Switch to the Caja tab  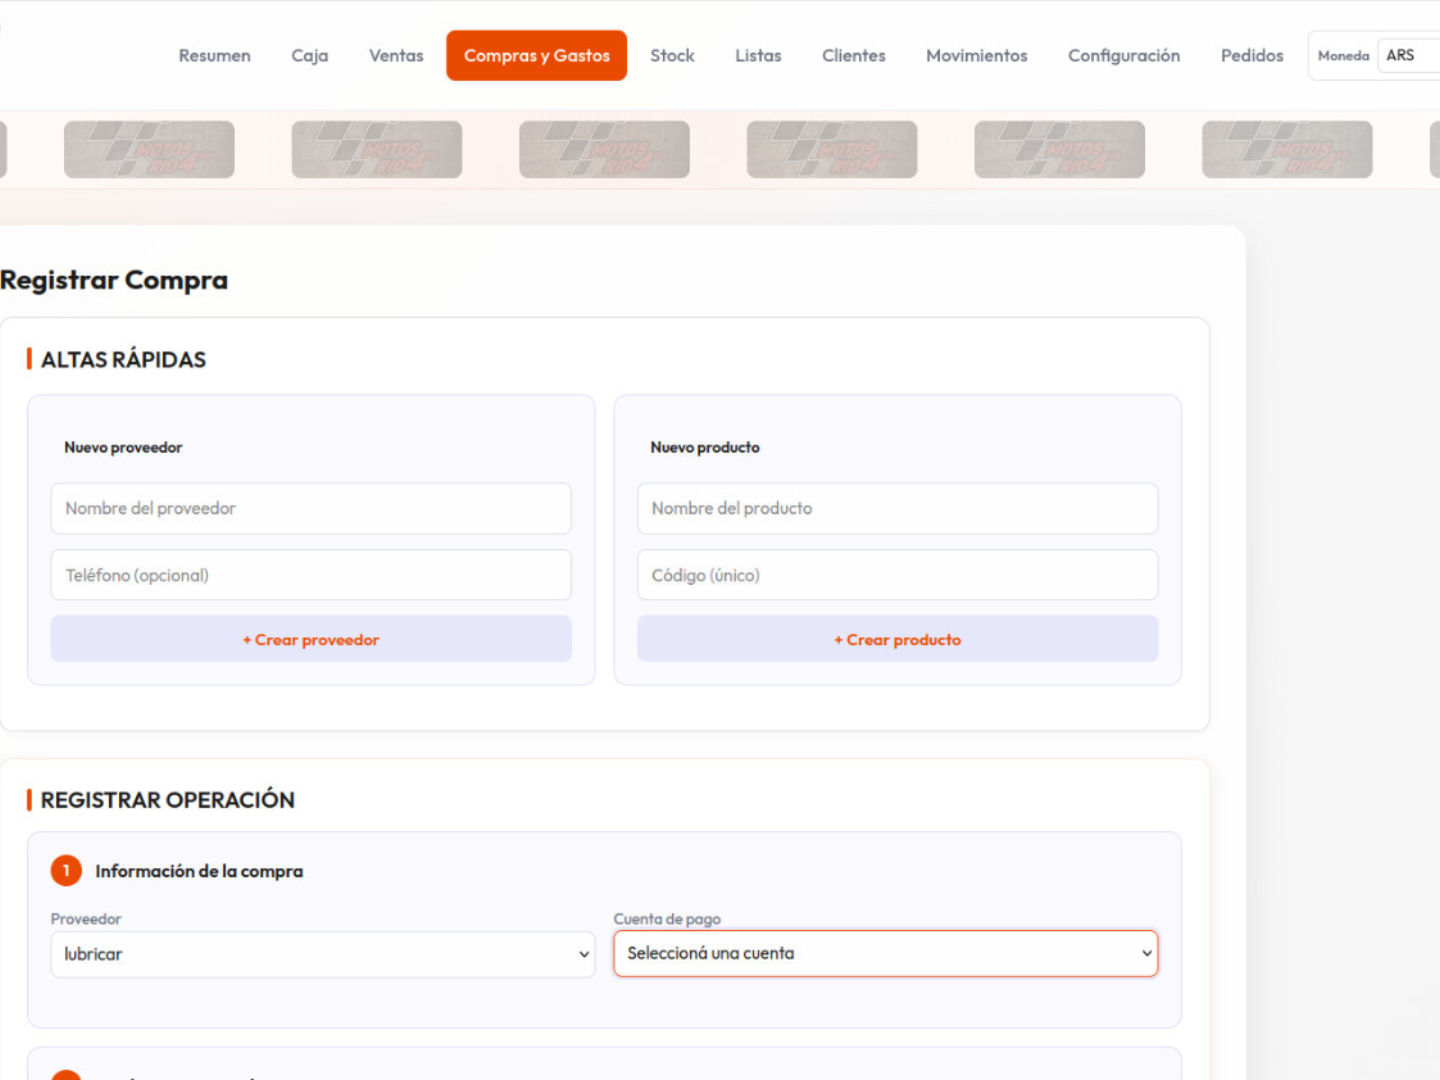(309, 56)
